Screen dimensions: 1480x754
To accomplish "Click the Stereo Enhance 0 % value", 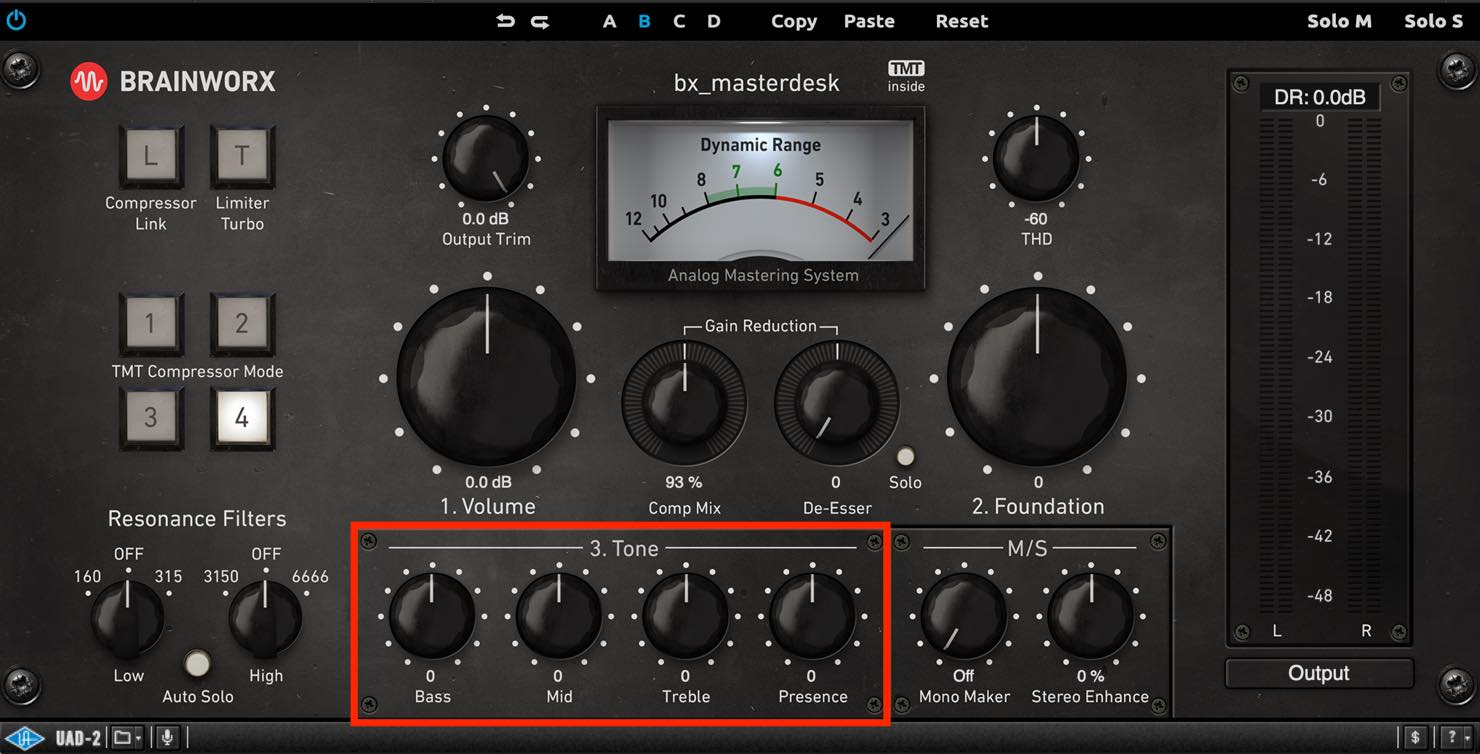I will [x=1090, y=676].
